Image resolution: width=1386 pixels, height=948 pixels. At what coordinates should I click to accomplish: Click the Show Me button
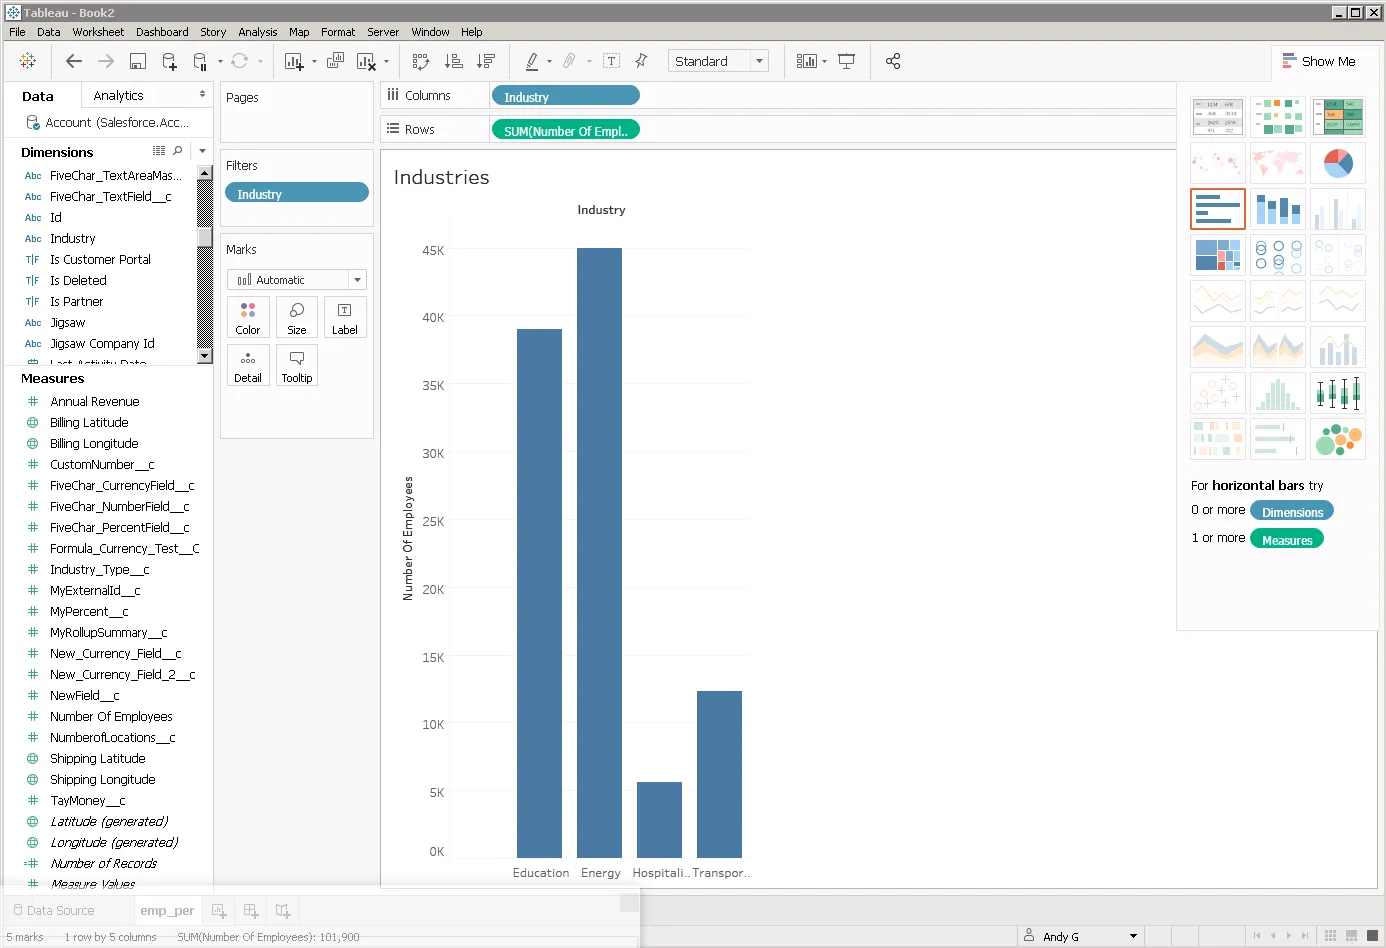1322,61
